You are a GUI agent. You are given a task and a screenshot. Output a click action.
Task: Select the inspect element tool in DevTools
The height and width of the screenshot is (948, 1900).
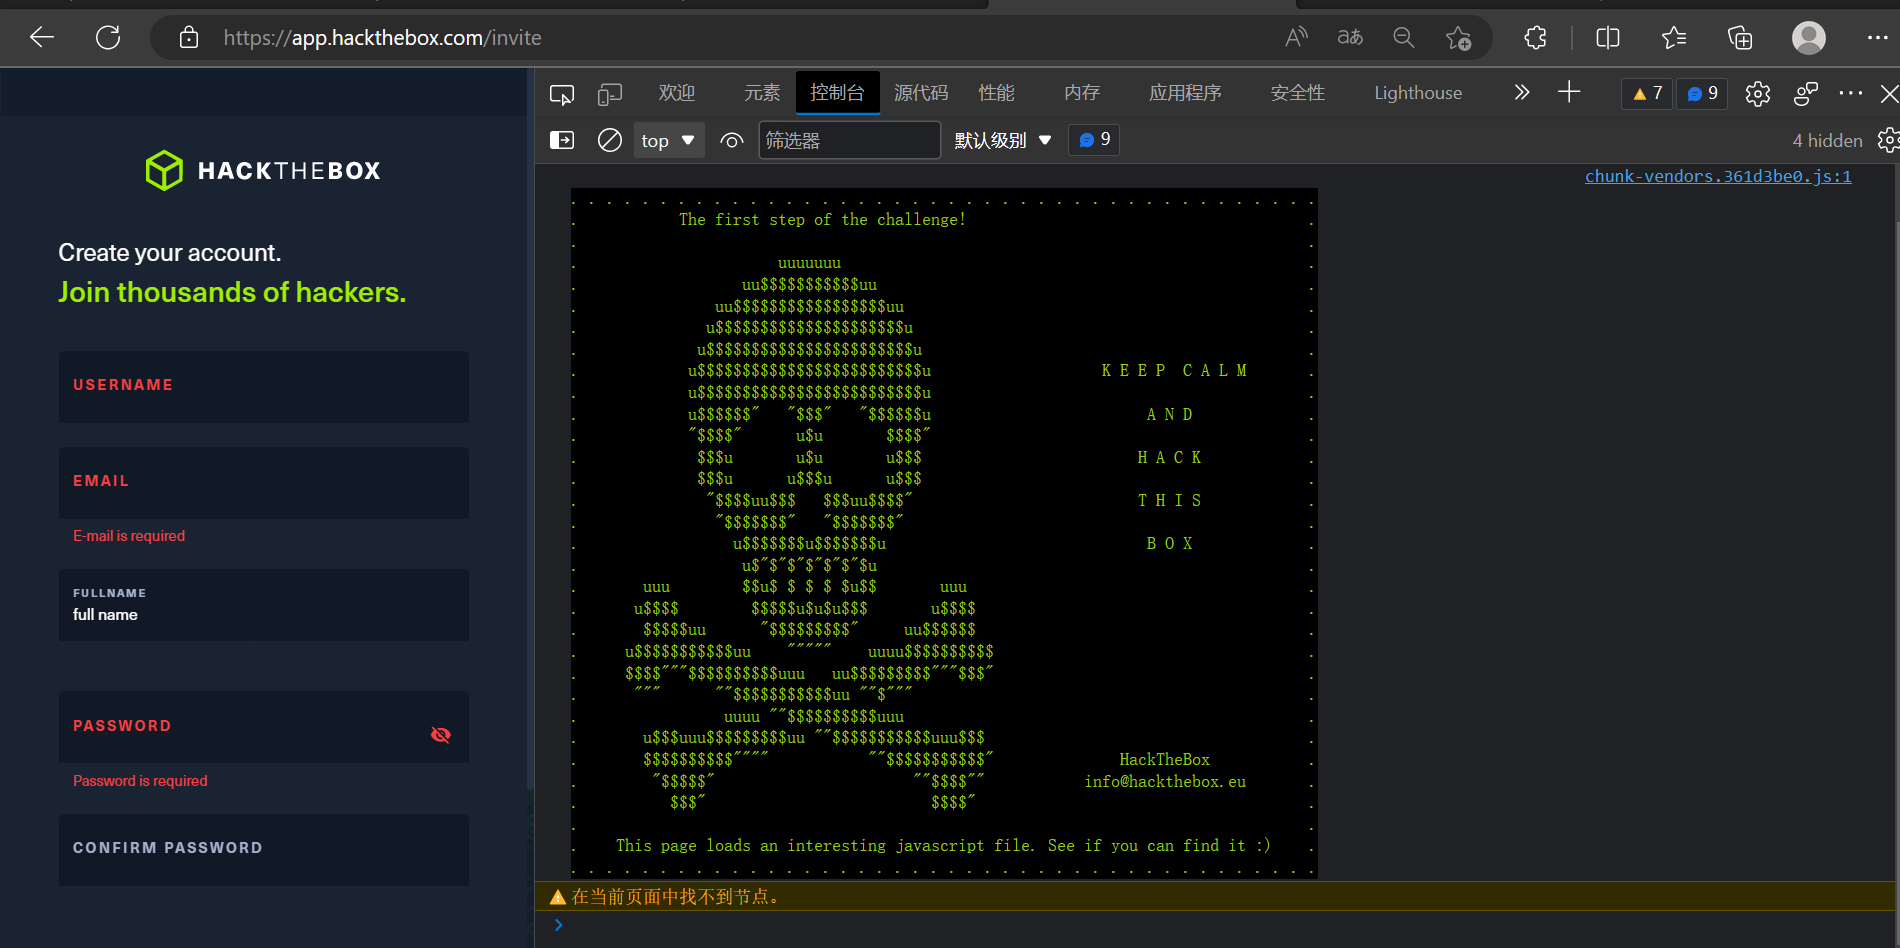click(x=561, y=93)
